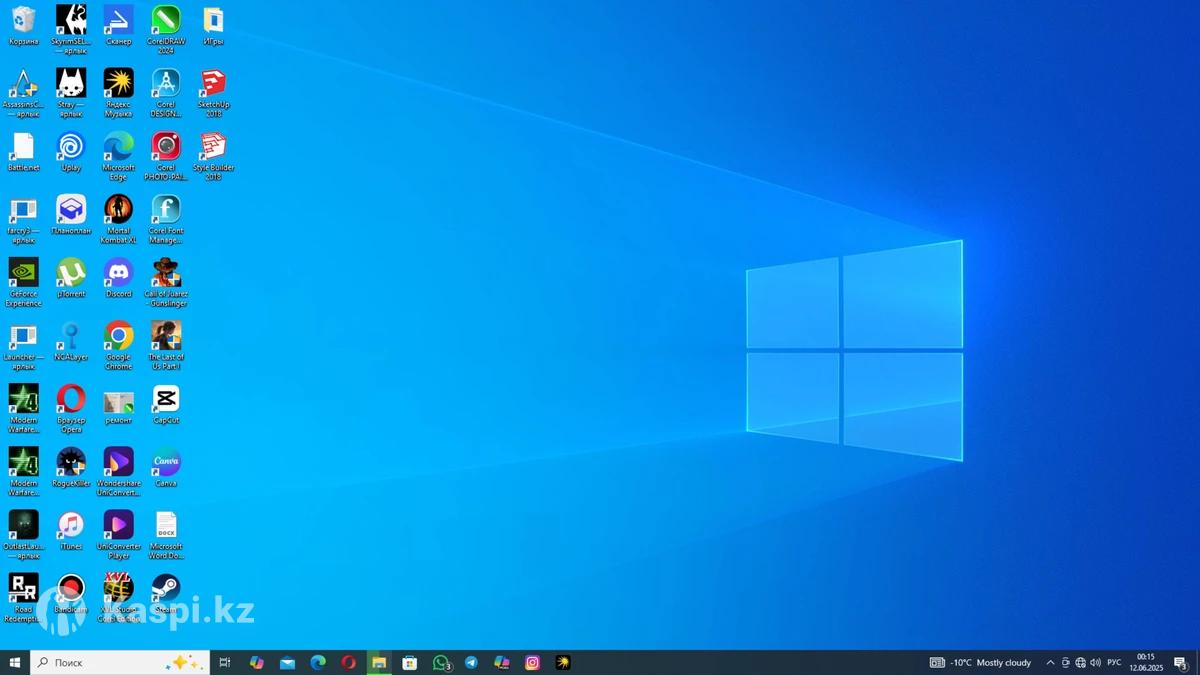Viewport: 1200px width, 675px height.
Task: Open the notification center icon
Action: pos(1180,663)
